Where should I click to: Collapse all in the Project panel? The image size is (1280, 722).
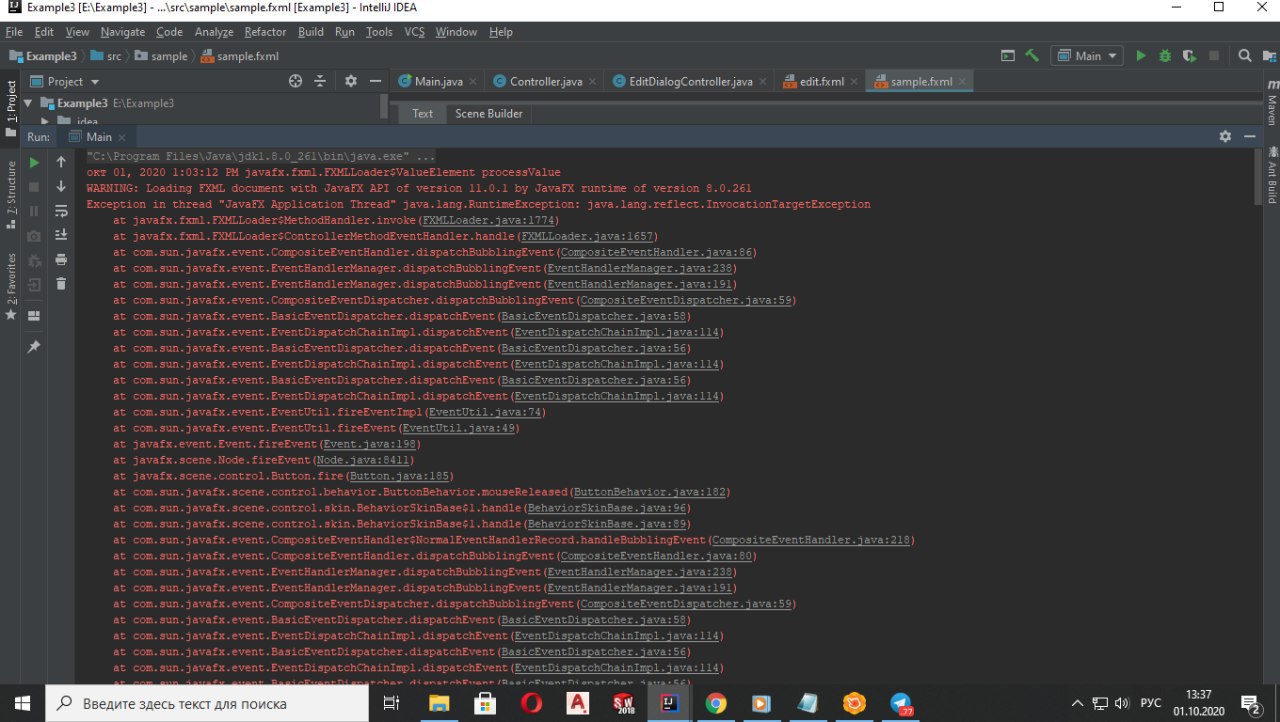point(320,81)
